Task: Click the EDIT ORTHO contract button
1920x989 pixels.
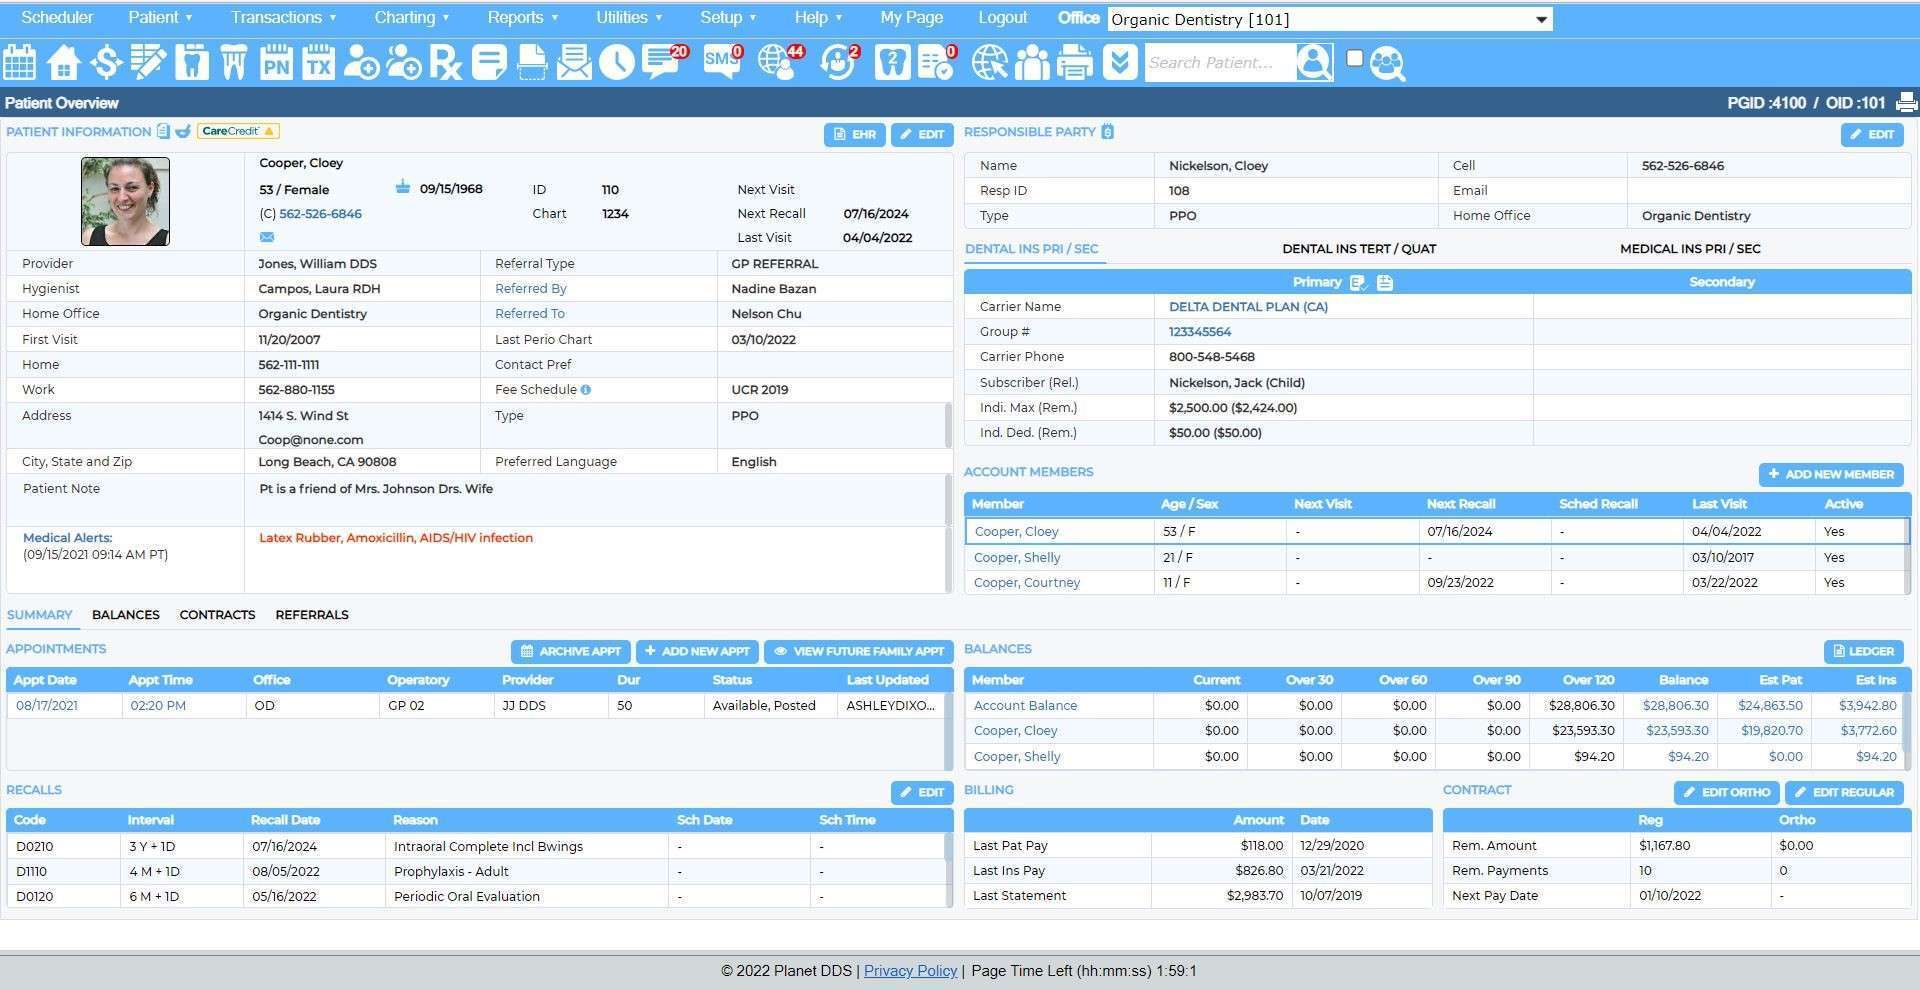Action: tap(1726, 792)
